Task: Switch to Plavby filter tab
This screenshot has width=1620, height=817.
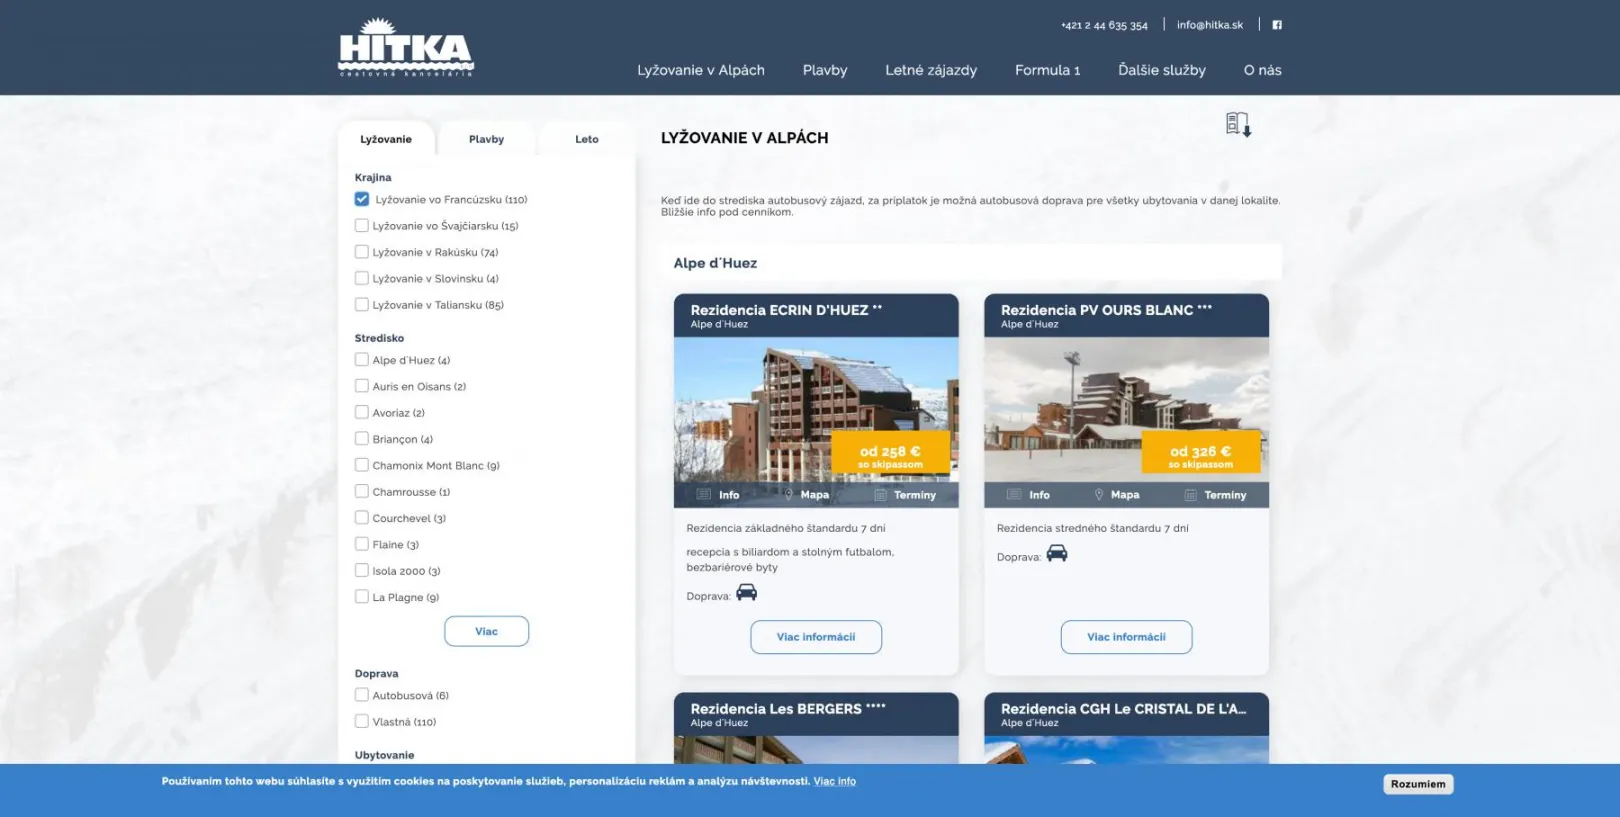Action: 487,139
